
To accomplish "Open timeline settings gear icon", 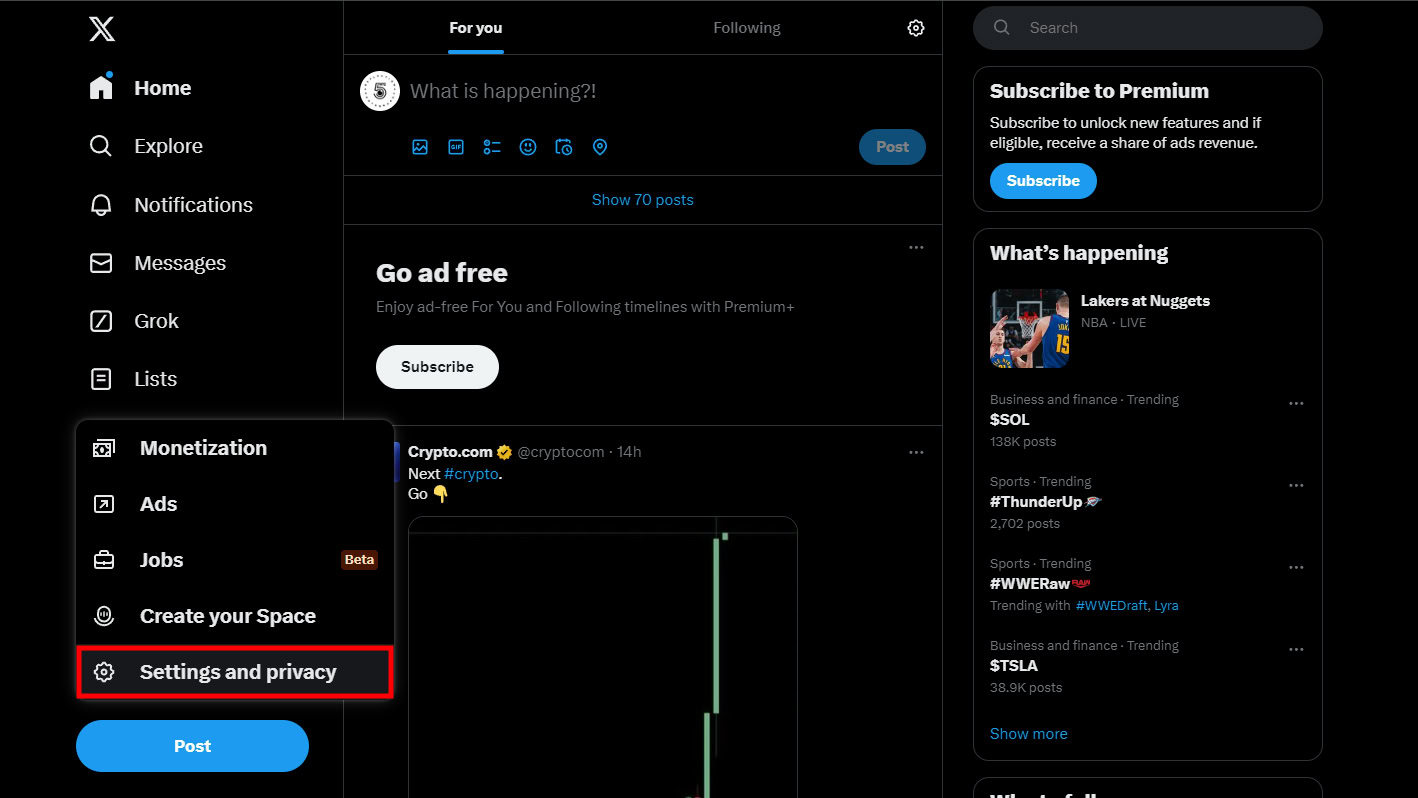I will point(915,28).
